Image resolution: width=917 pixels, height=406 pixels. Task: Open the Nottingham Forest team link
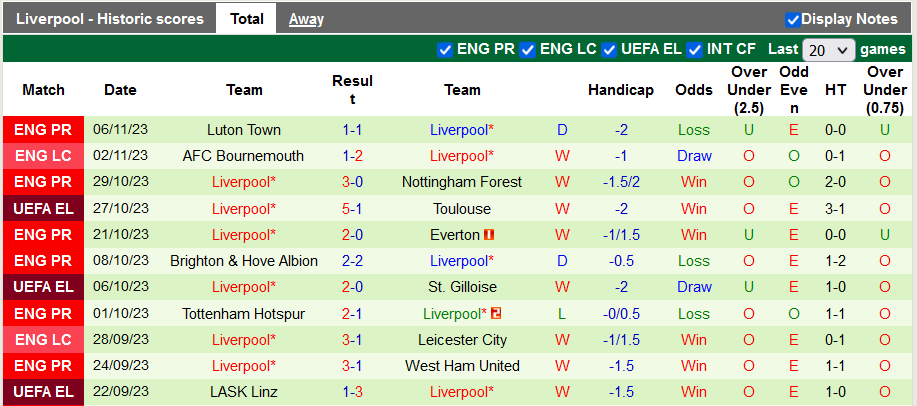pos(462,182)
